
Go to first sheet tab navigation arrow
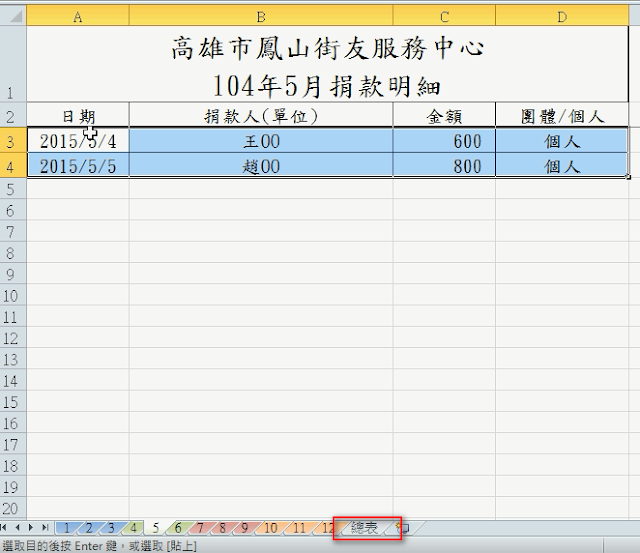click(x=4, y=528)
